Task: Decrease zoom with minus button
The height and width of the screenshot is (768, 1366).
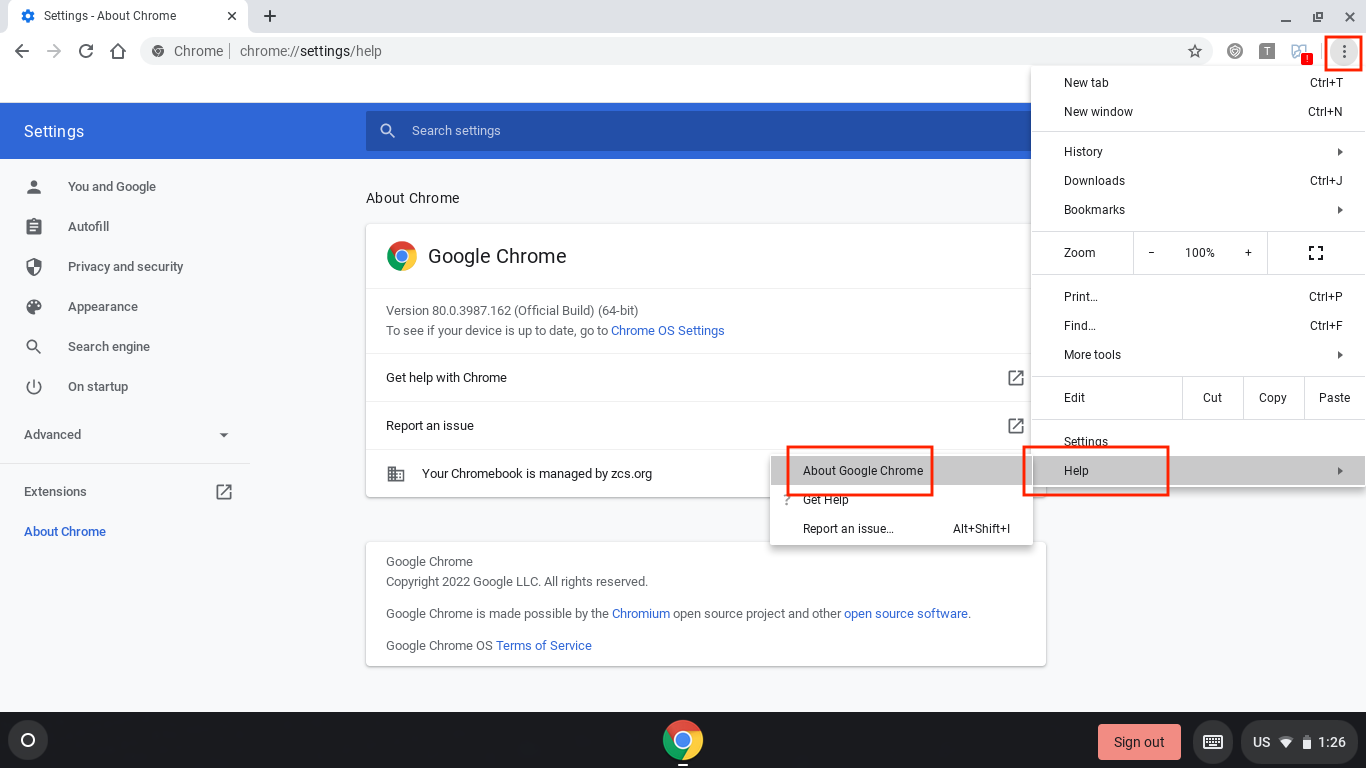Action: point(1151,253)
